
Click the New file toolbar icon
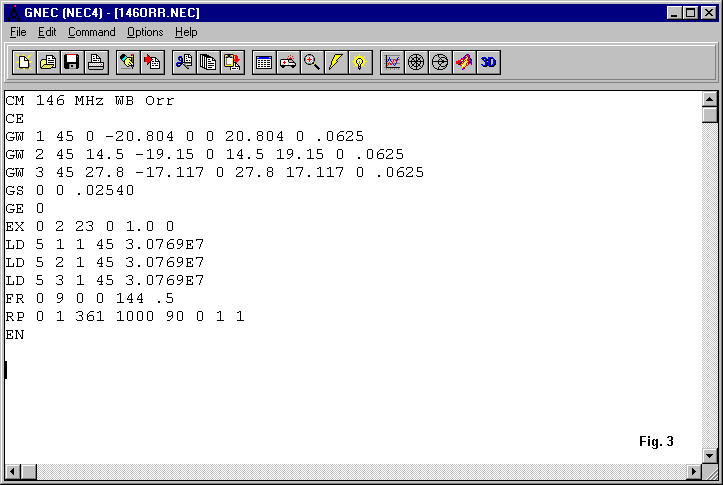24,62
